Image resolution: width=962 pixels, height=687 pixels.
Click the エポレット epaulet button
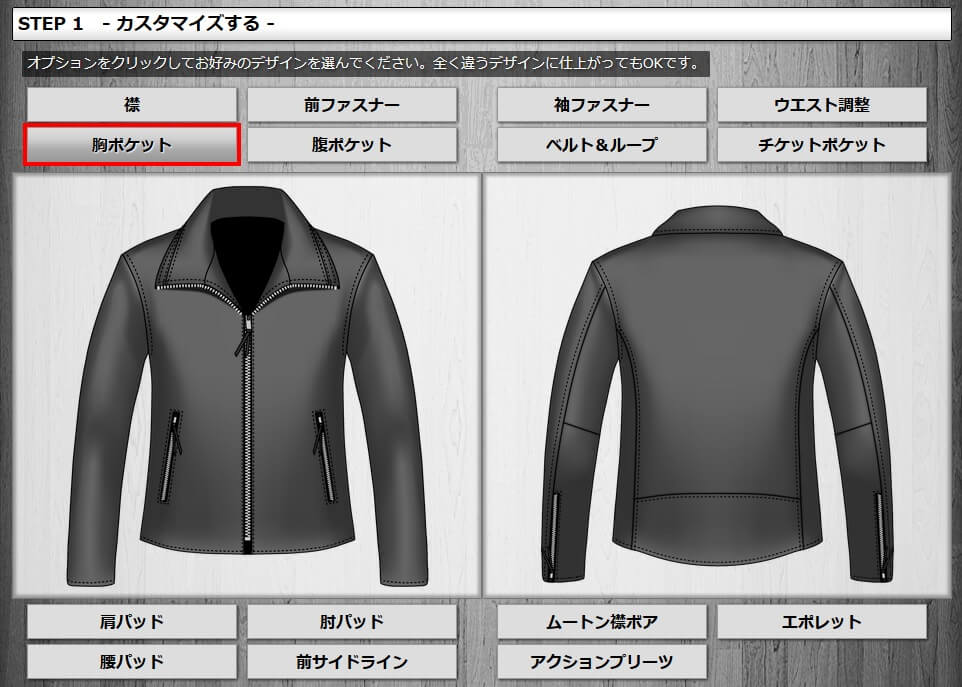[822, 622]
